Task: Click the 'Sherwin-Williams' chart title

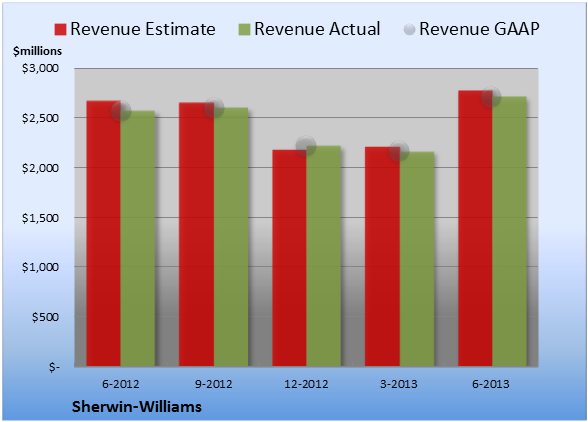Action: coord(137,407)
